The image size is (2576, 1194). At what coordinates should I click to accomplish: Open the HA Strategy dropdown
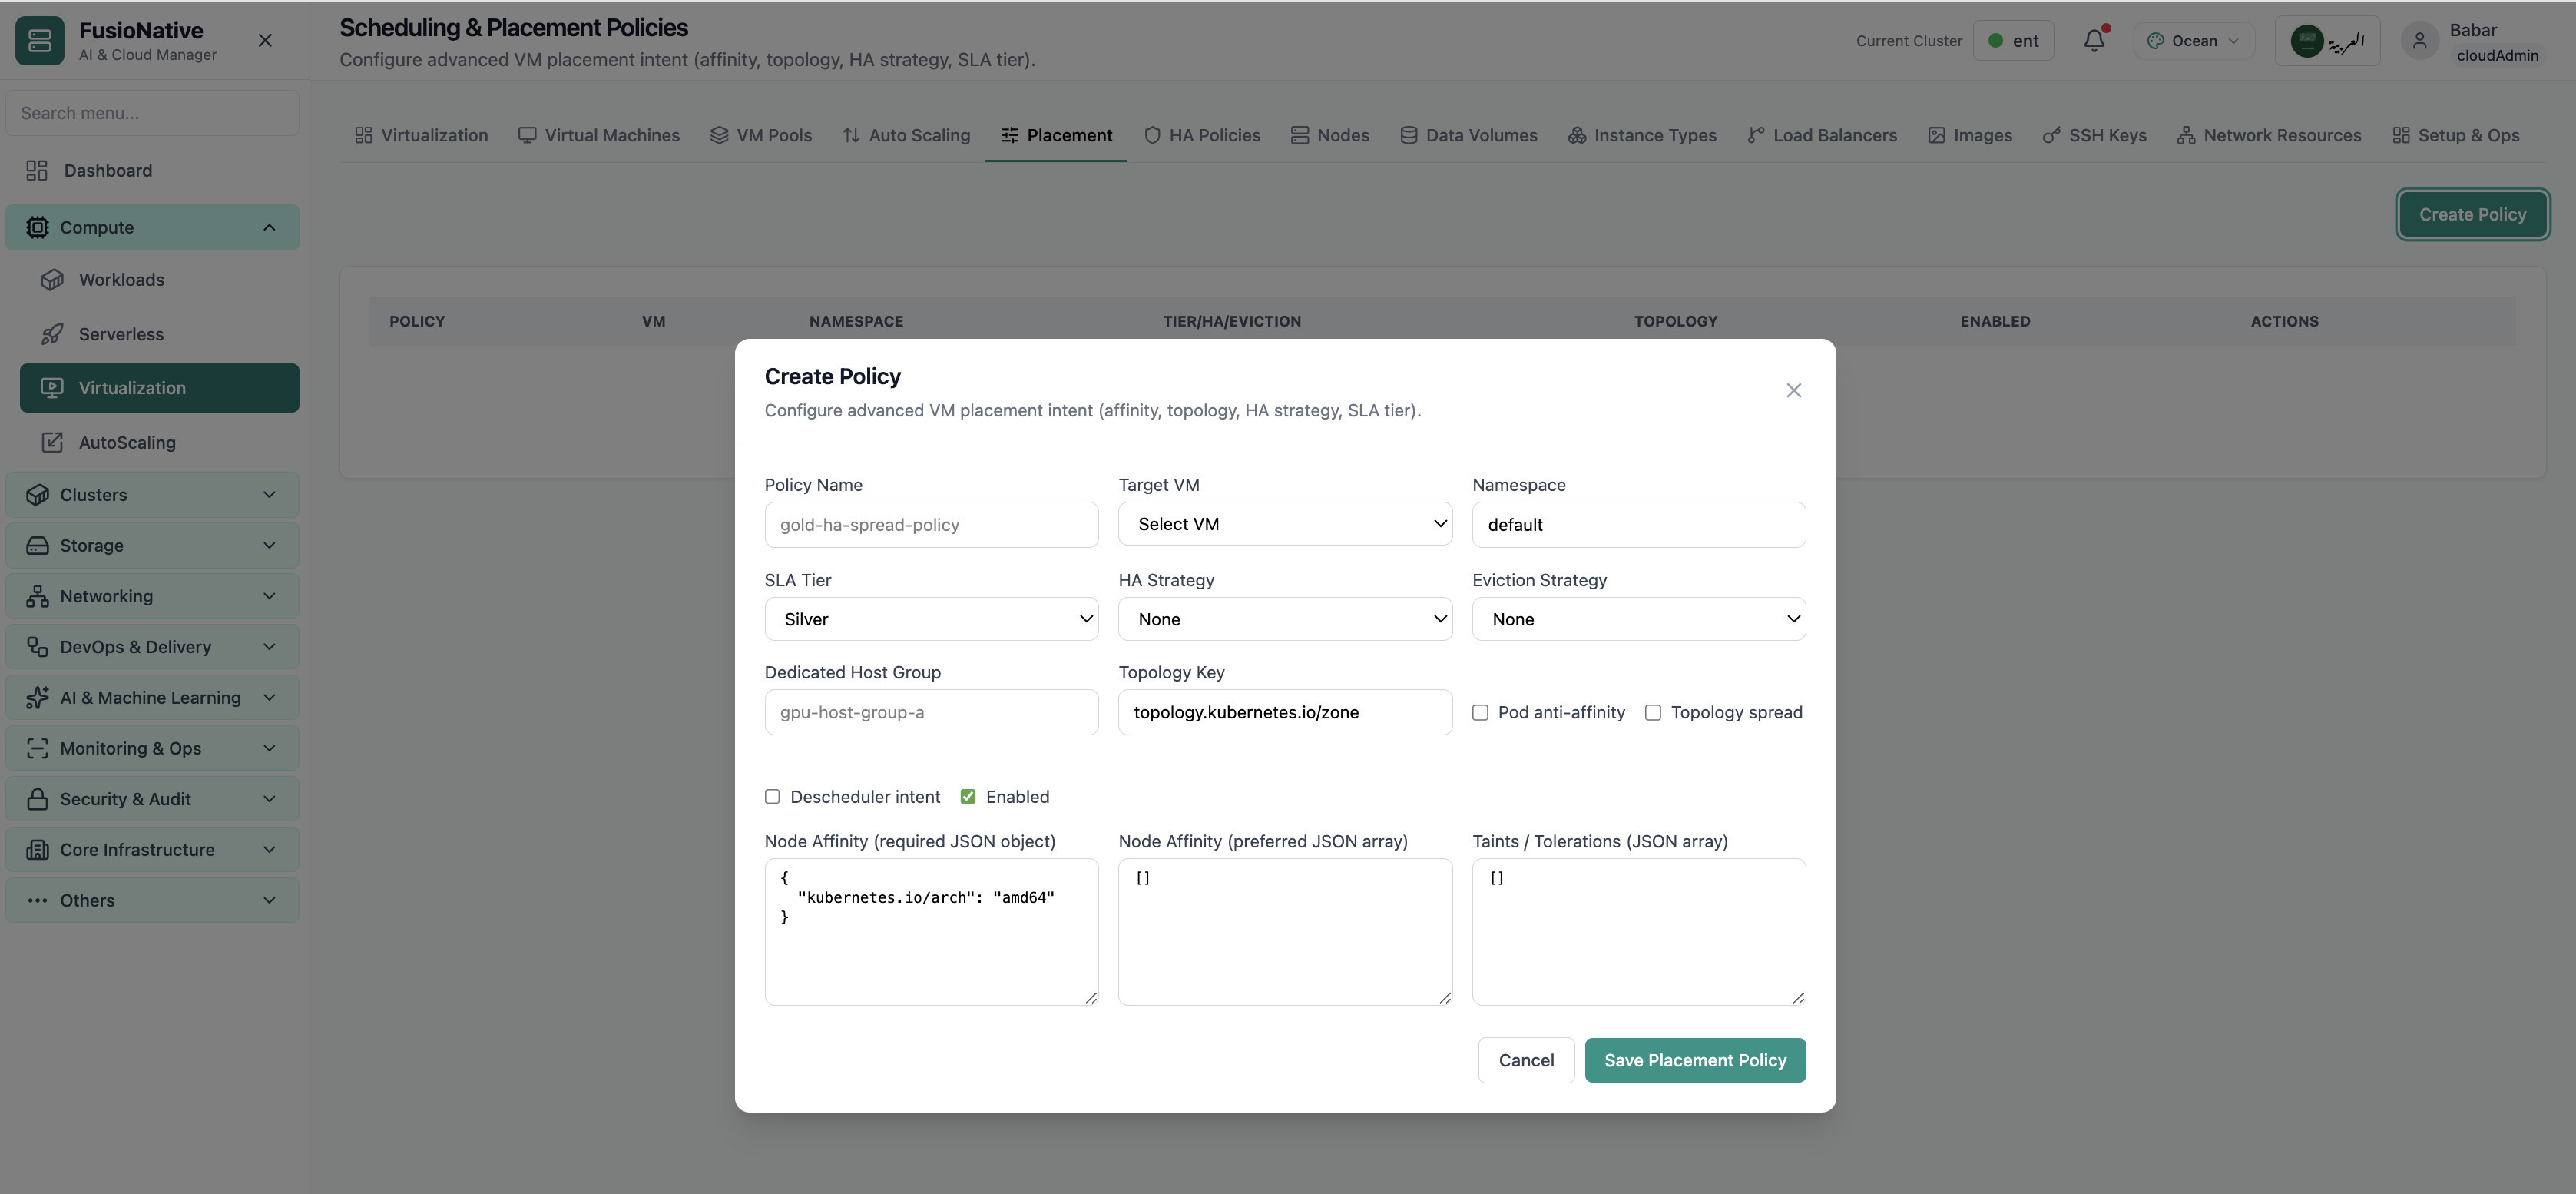(x=1285, y=619)
